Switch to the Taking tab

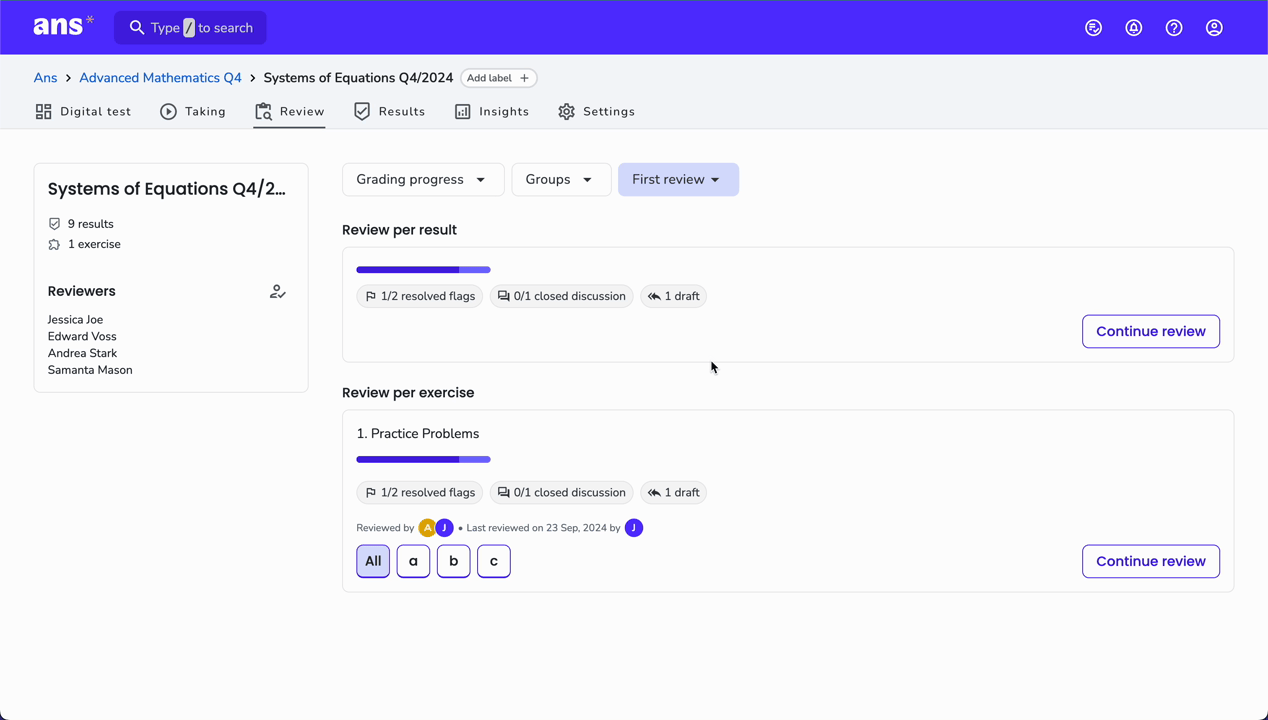click(193, 112)
